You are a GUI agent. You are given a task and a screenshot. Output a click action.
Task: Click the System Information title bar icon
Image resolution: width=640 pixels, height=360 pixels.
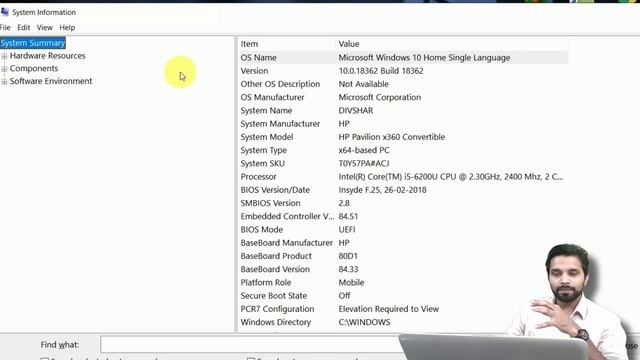[5, 12]
